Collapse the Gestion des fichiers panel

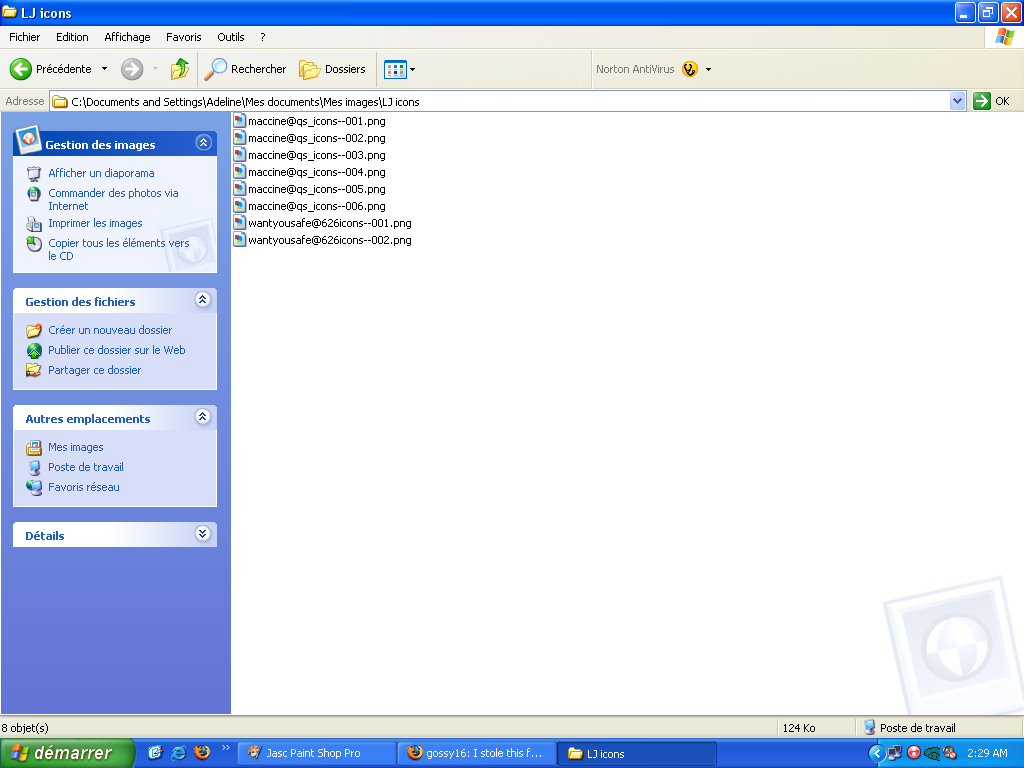click(x=203, y=300)
